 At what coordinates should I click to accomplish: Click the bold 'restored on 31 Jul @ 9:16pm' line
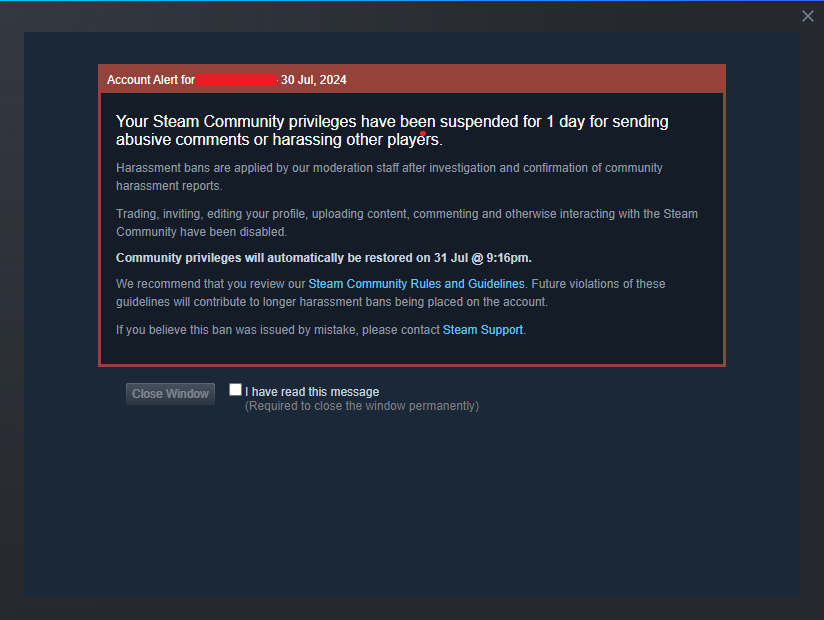(324, 258)
